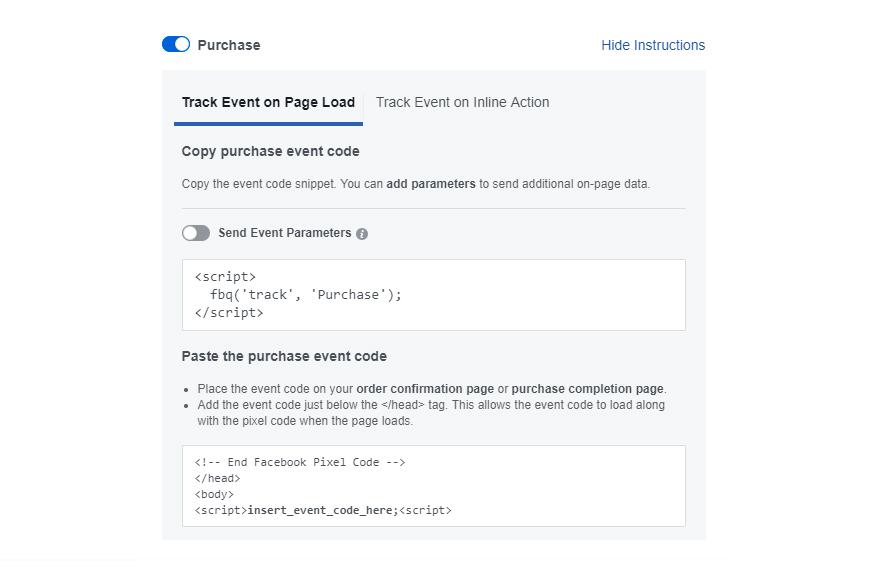The image size is (878, 563).
Task: Click the Send Event Parameters label text
Action: coord(284,233)
